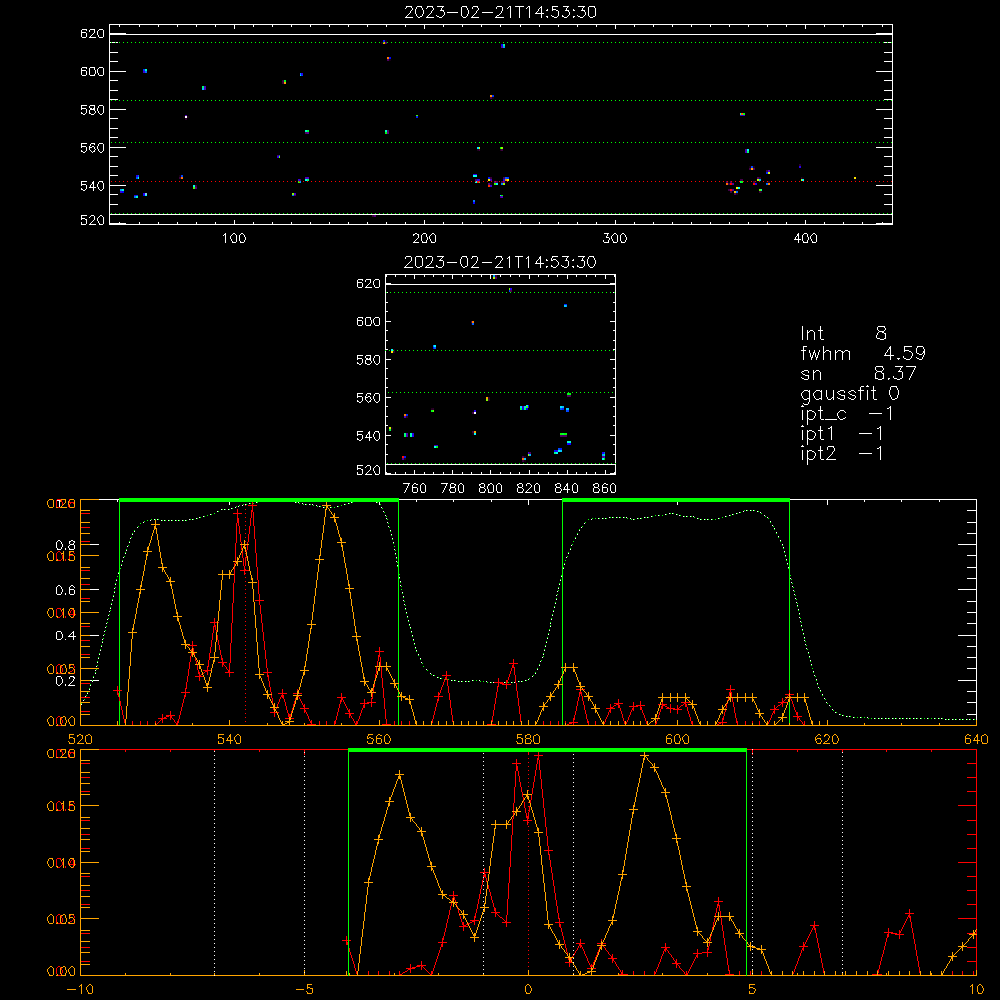
Task: Click the 620 y-axis label of top plot
Action: (x=92, y=34)
